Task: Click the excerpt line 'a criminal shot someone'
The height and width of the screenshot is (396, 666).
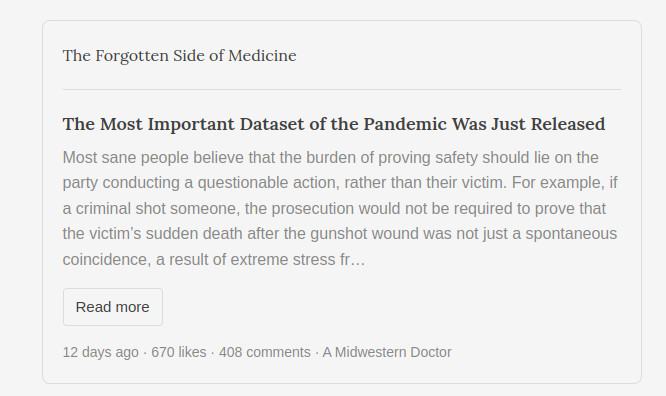Action: 334,209
